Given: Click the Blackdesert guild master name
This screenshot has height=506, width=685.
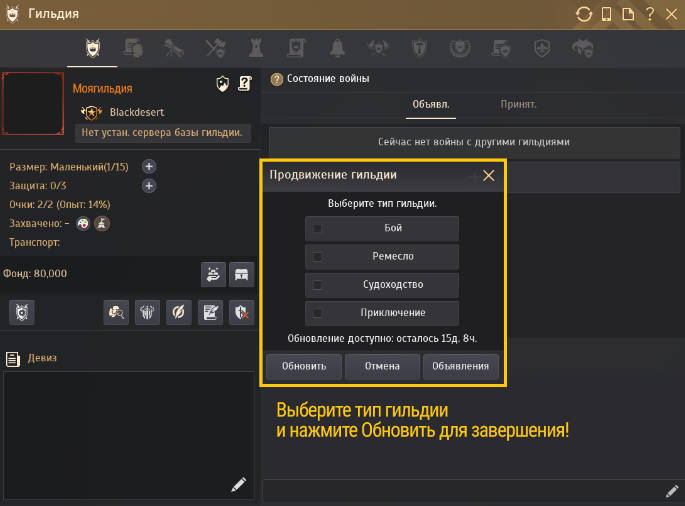Looking at the screenshot, I should [137, 112].
